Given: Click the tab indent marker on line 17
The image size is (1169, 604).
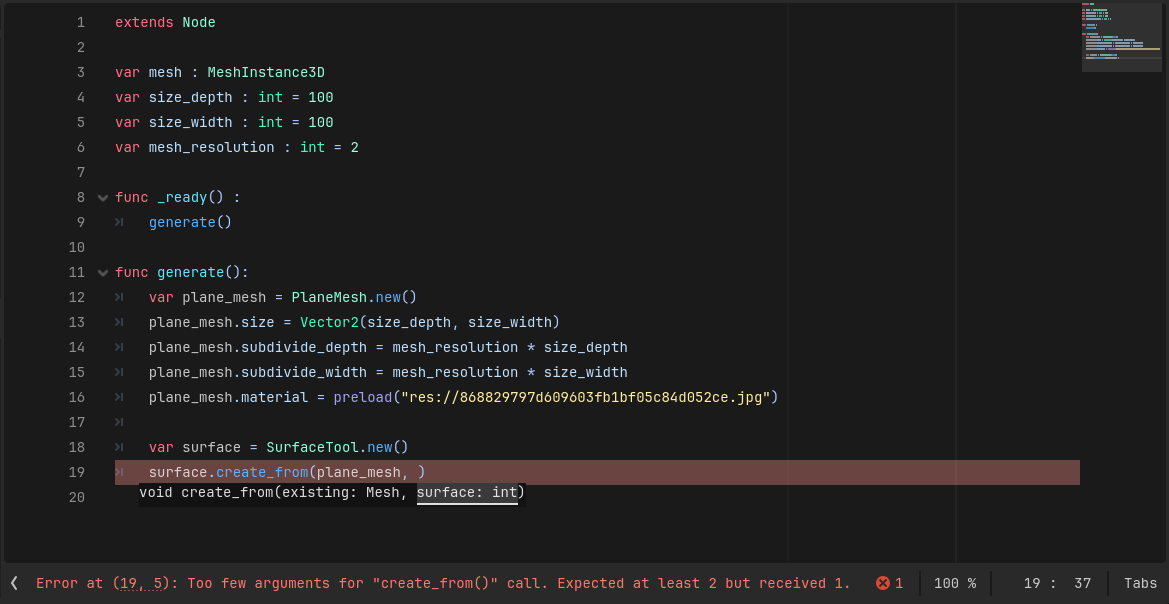Looking at the screenshot, I should (x=119, y=422).
